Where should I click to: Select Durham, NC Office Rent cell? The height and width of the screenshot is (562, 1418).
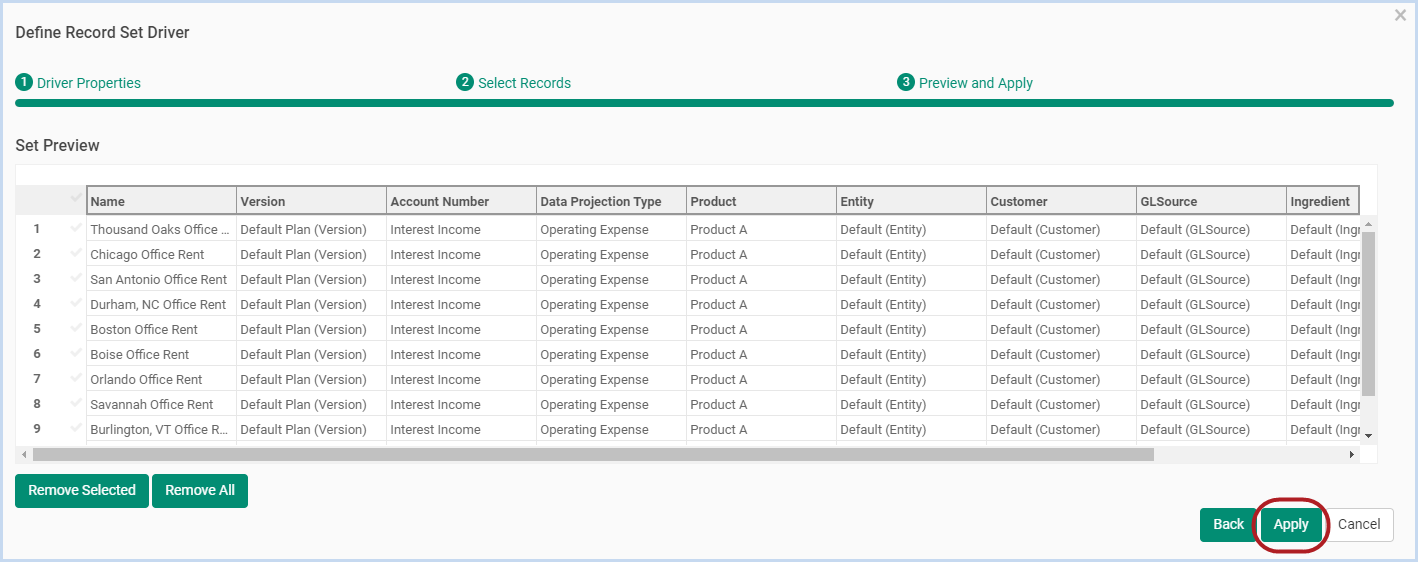coord(161,304)
